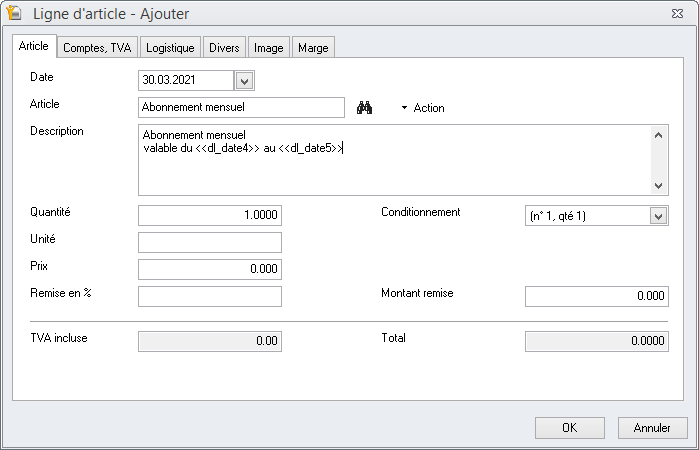The image size is (699, 450).
Task: Click the binoculars article search icon
Action: pos(364,108)
